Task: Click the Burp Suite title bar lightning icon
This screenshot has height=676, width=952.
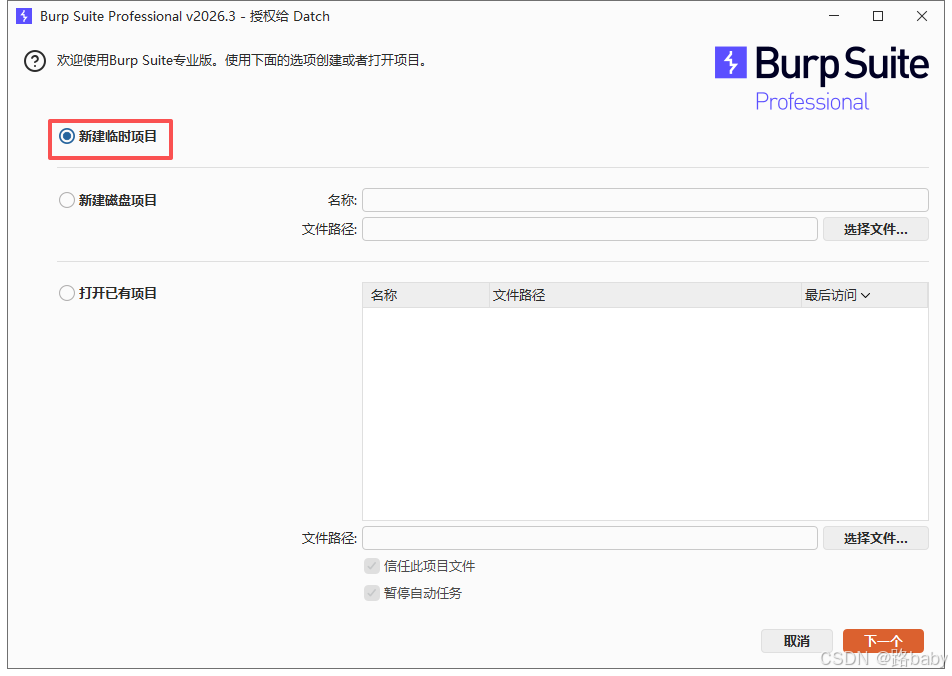Action: [24, 16]
